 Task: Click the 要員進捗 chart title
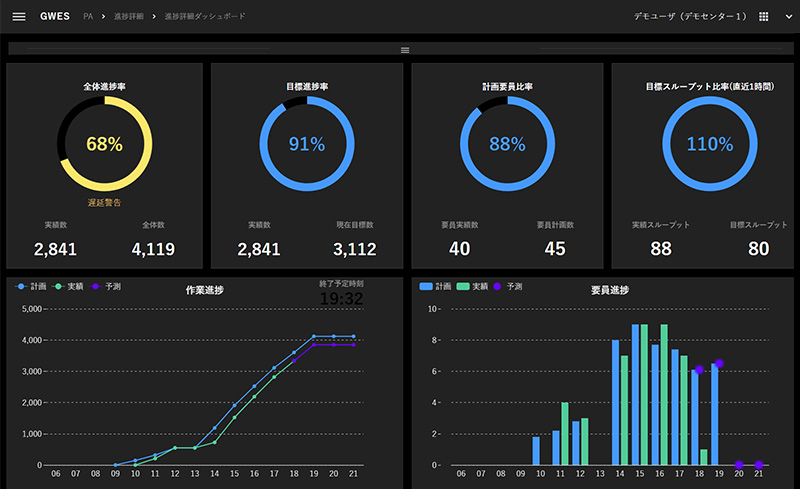[x=609, y=290]
